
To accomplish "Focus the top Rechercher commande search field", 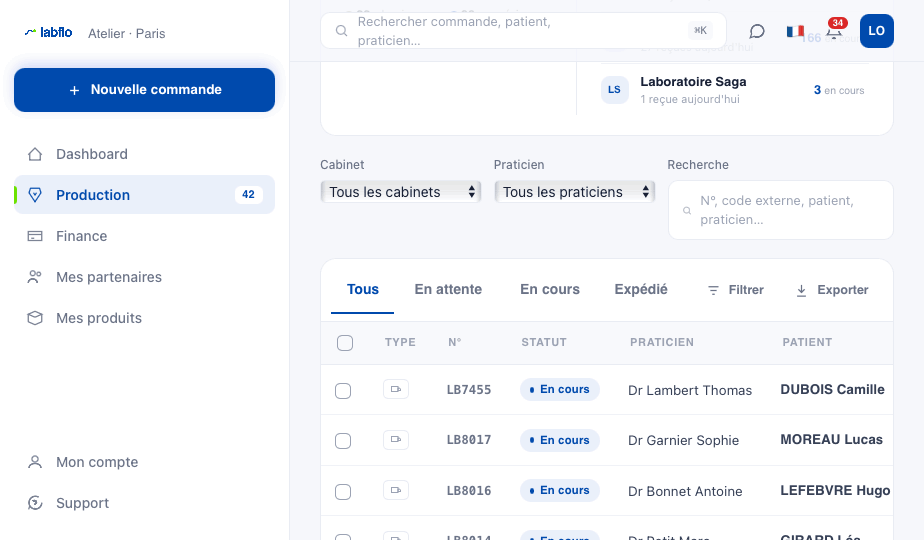I will [x=523, y=31].
